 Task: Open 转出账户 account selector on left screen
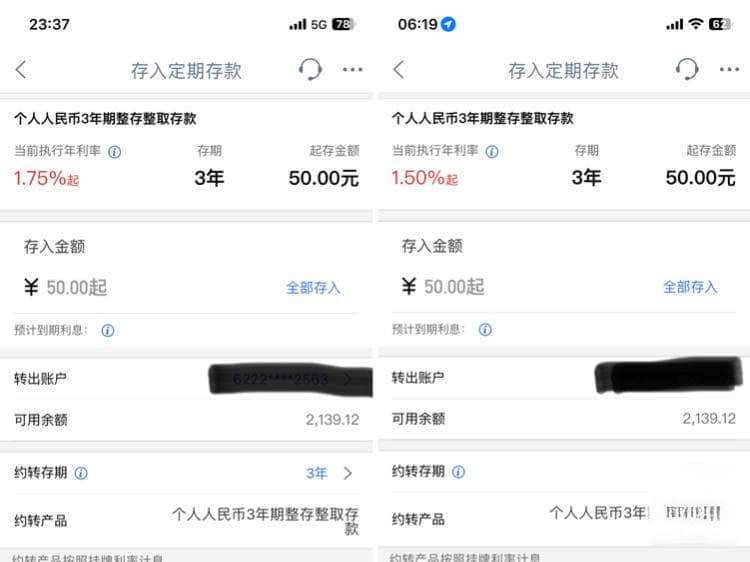[187, 379]
